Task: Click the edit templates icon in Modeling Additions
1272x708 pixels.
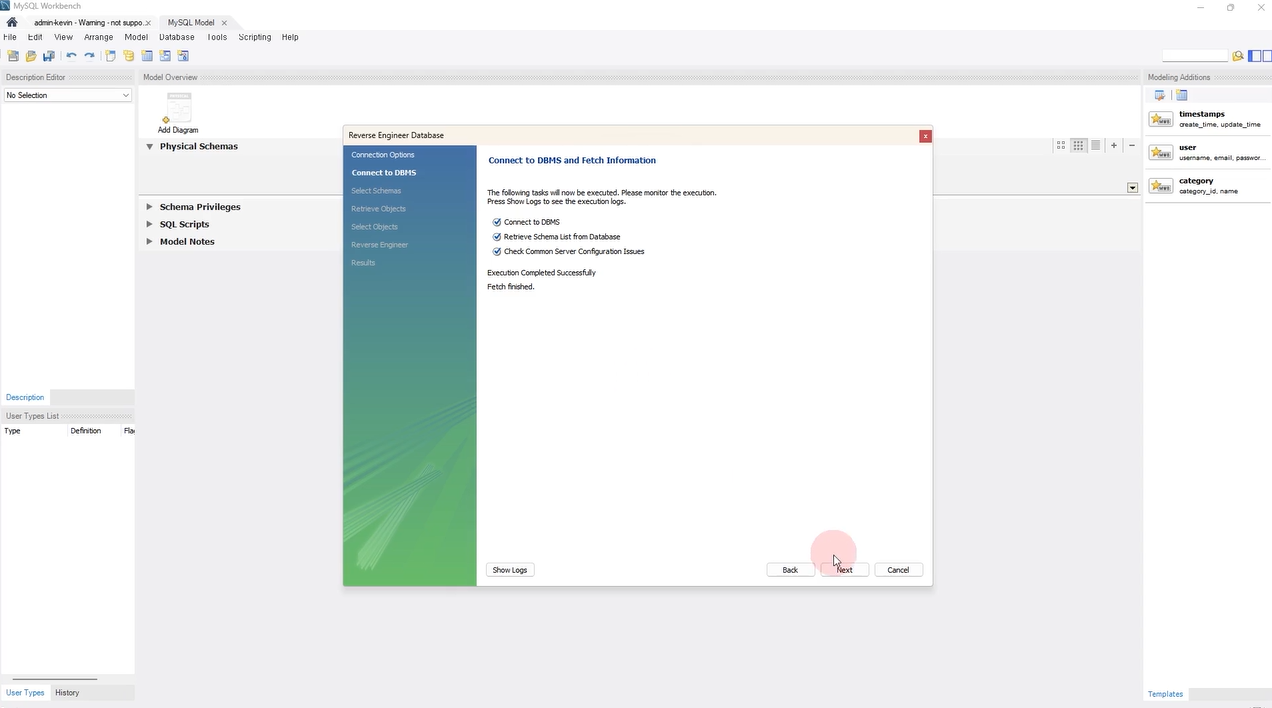Action: click(1160, 95)
